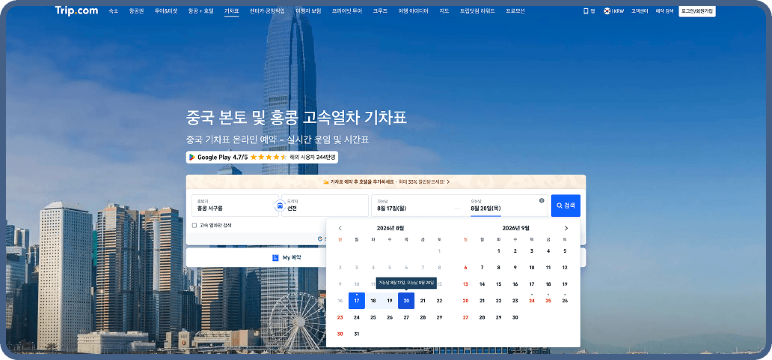
Task: Select August 27 in the calendar
Action: [406, 317]
